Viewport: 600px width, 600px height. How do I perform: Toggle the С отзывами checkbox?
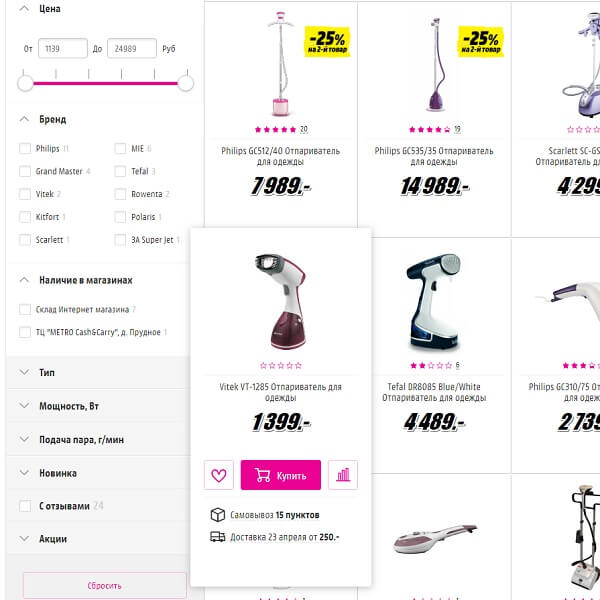[x=25, y=506]
